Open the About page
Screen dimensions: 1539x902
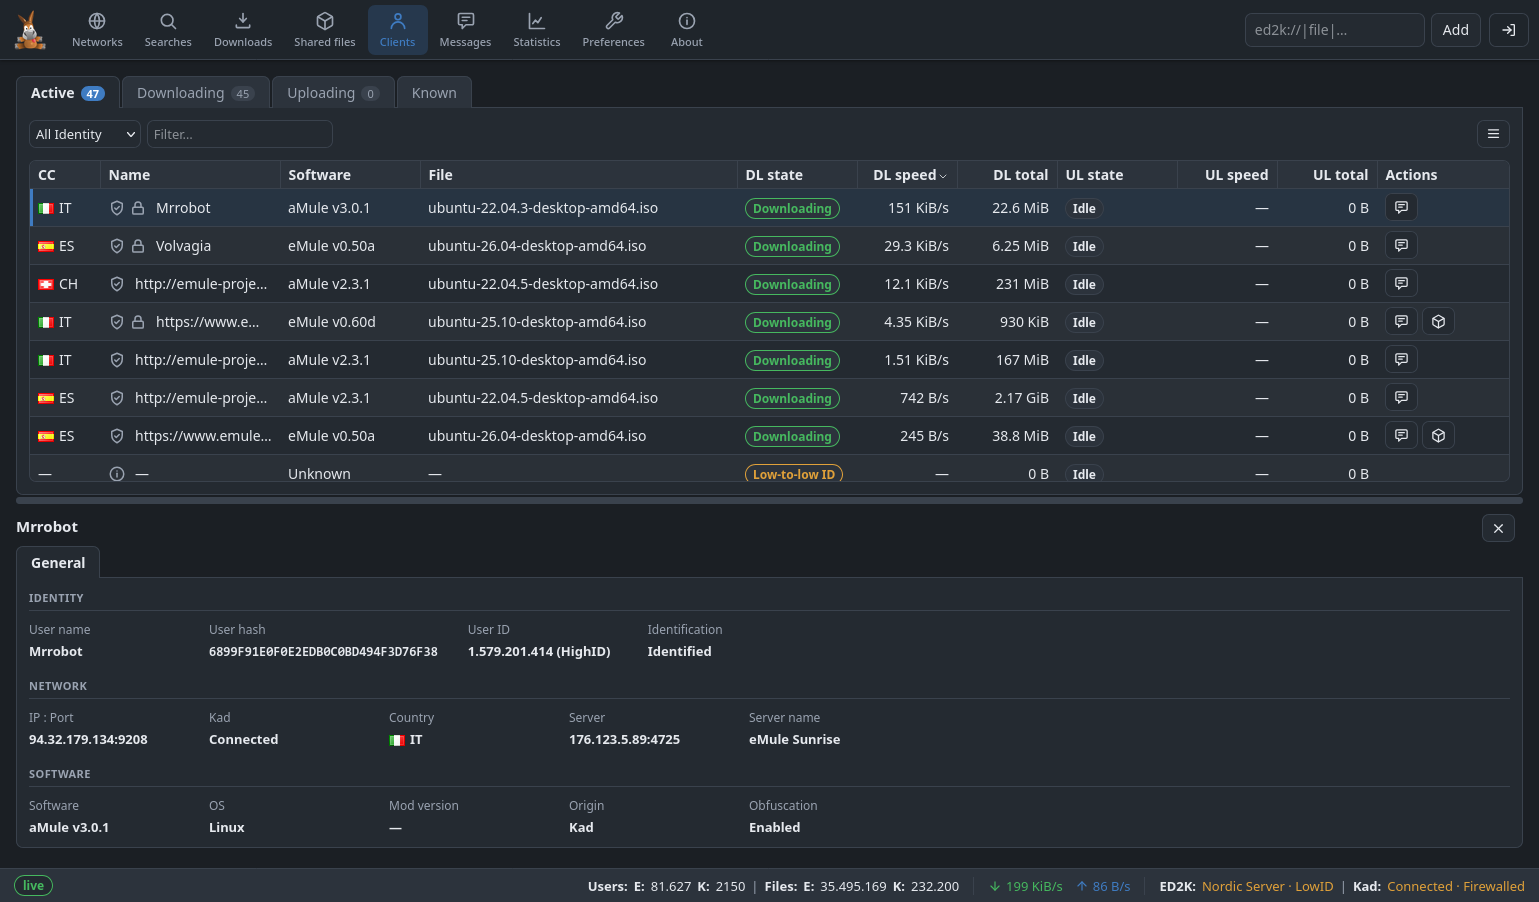[686, 30]
